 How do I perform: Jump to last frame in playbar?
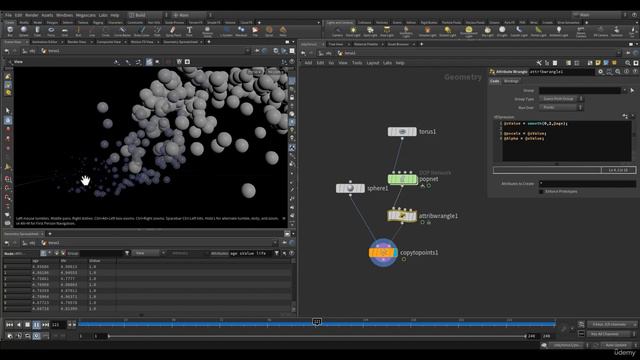point(45,324)
